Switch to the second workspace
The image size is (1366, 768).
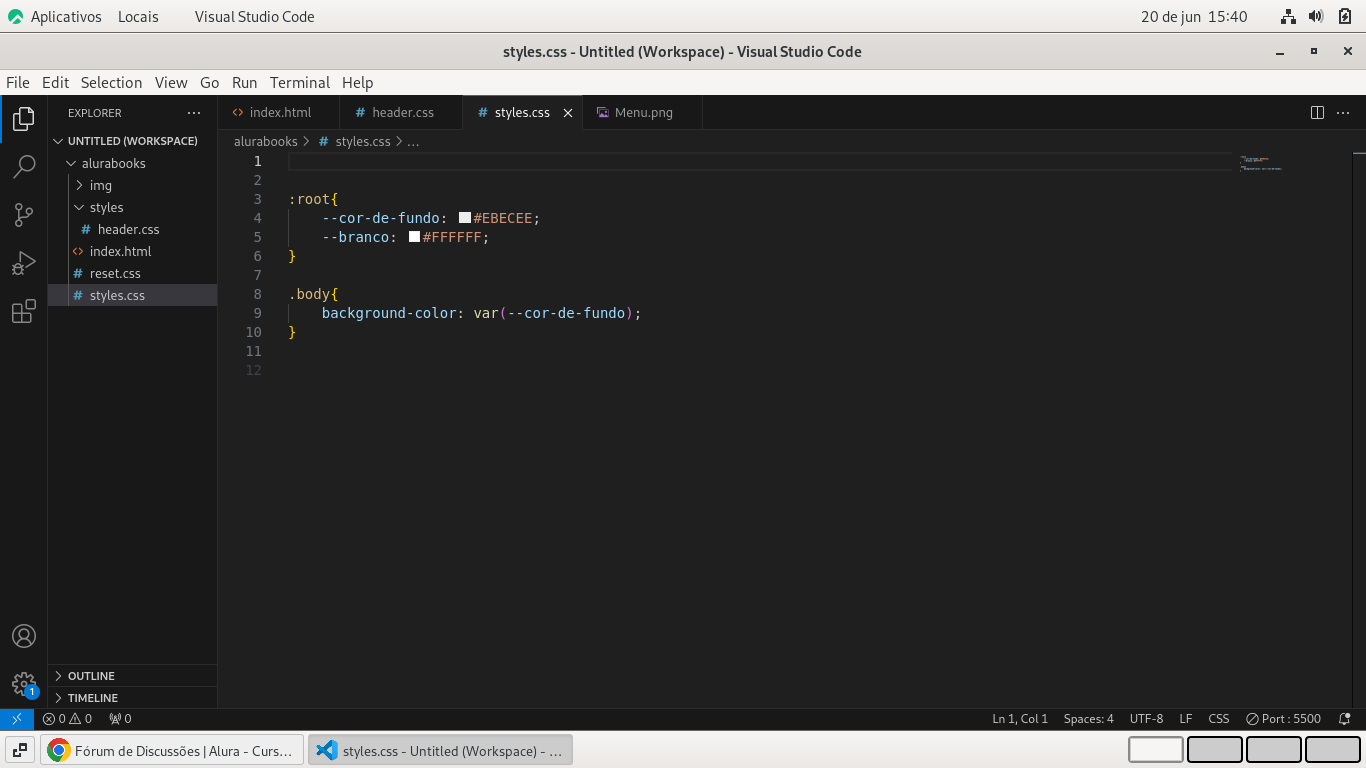pos(1215,750)
